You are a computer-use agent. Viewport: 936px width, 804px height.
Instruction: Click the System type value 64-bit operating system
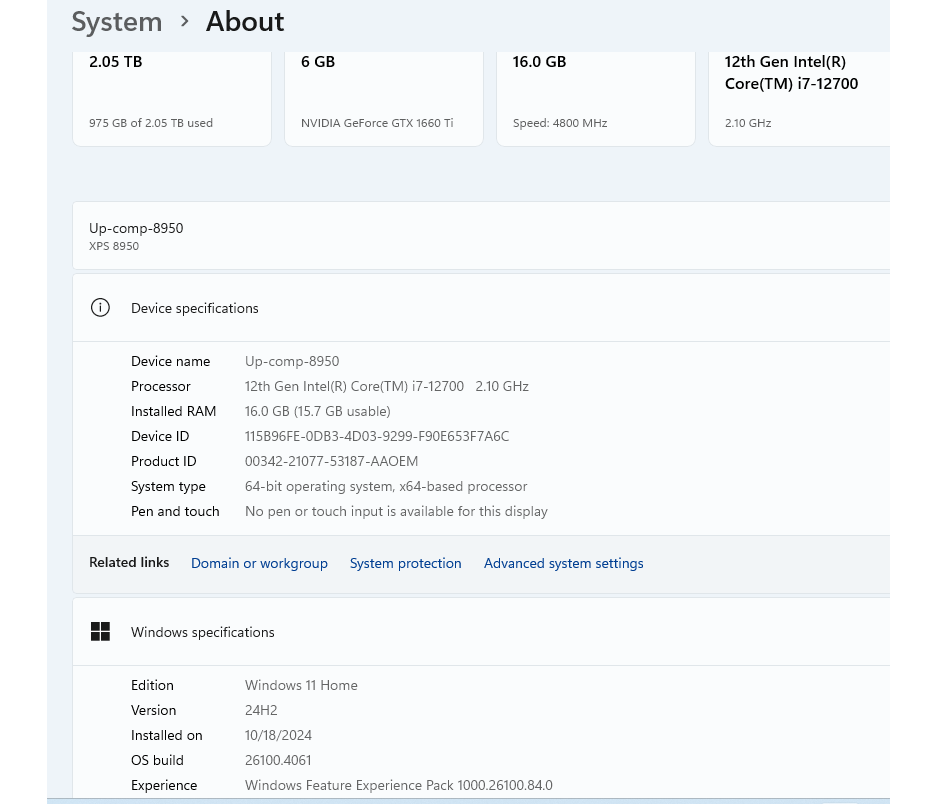(x=386, y=486)
